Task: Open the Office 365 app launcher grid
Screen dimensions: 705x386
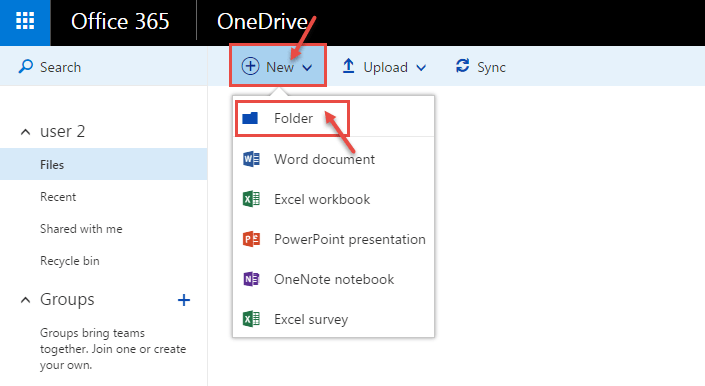Action: [x=25, y=21]
